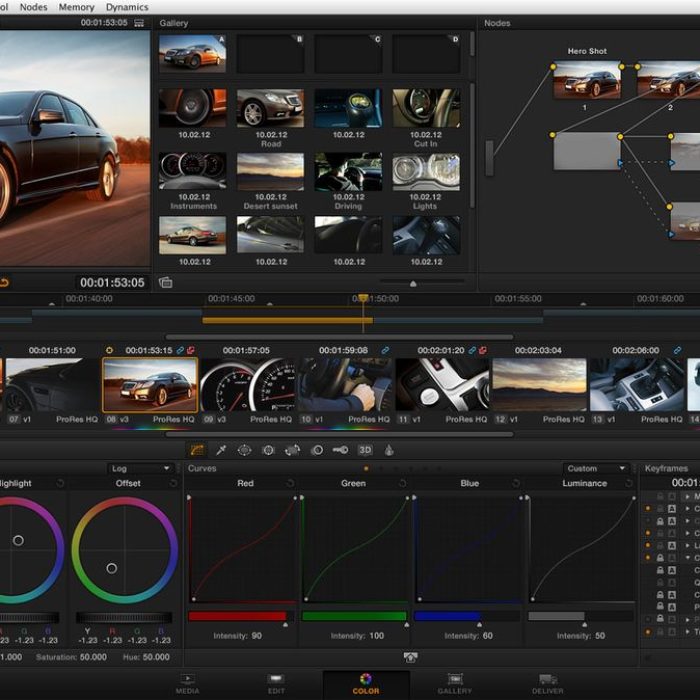
Task: Open the Edit page
Action: click(276, 683)
